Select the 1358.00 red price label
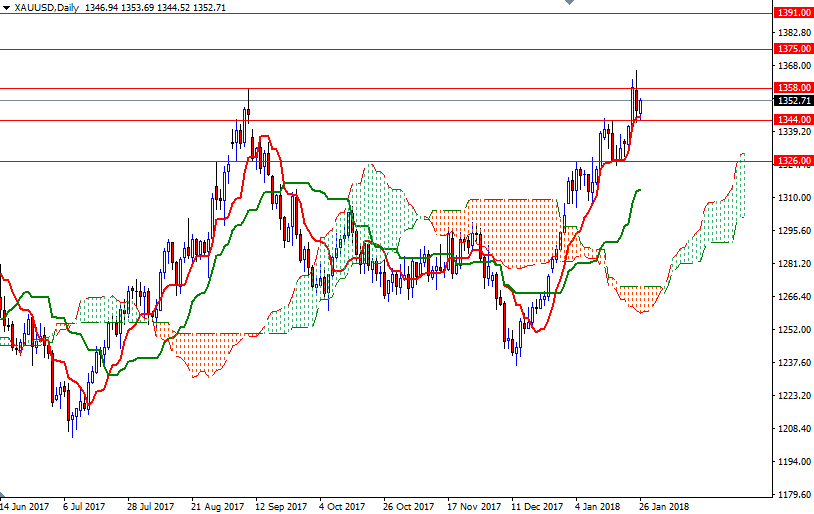 792,88
